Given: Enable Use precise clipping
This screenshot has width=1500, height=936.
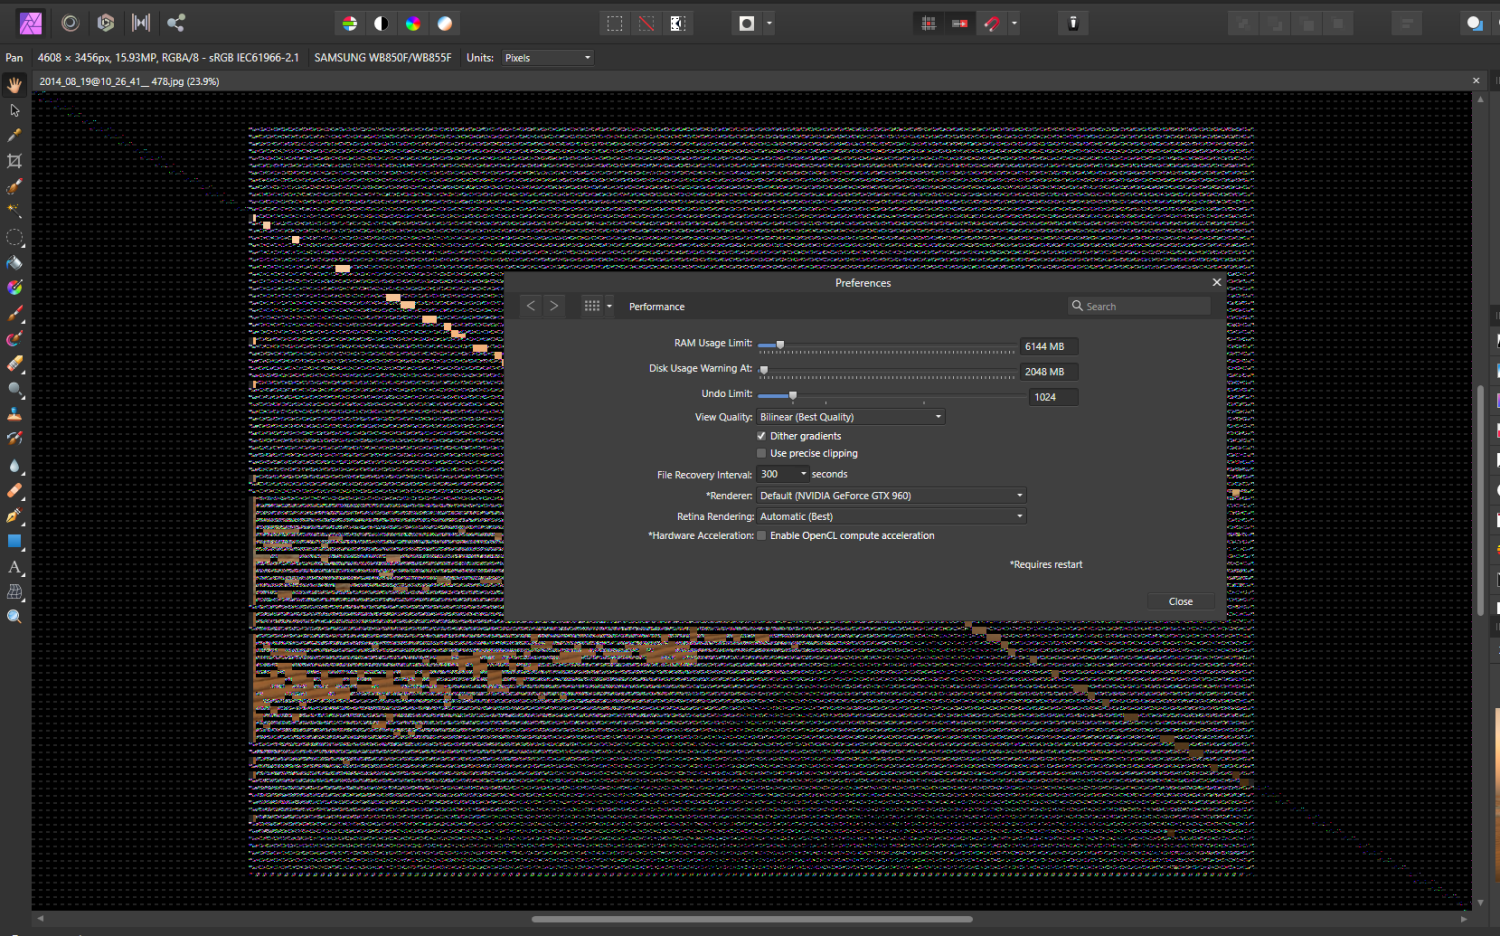Looking at the screenshot, I should click(761, 453).
